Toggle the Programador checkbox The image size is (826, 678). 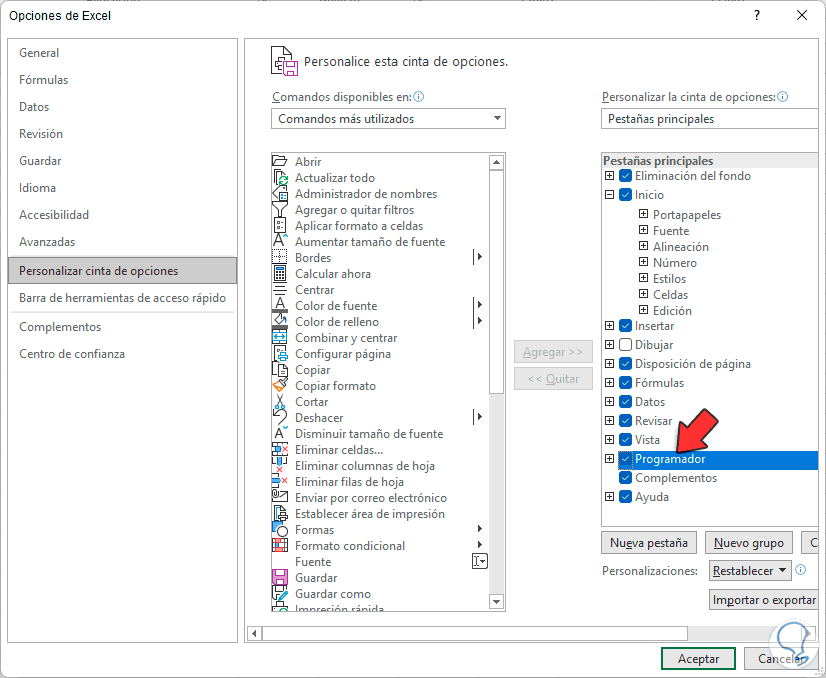pos(625,459)
